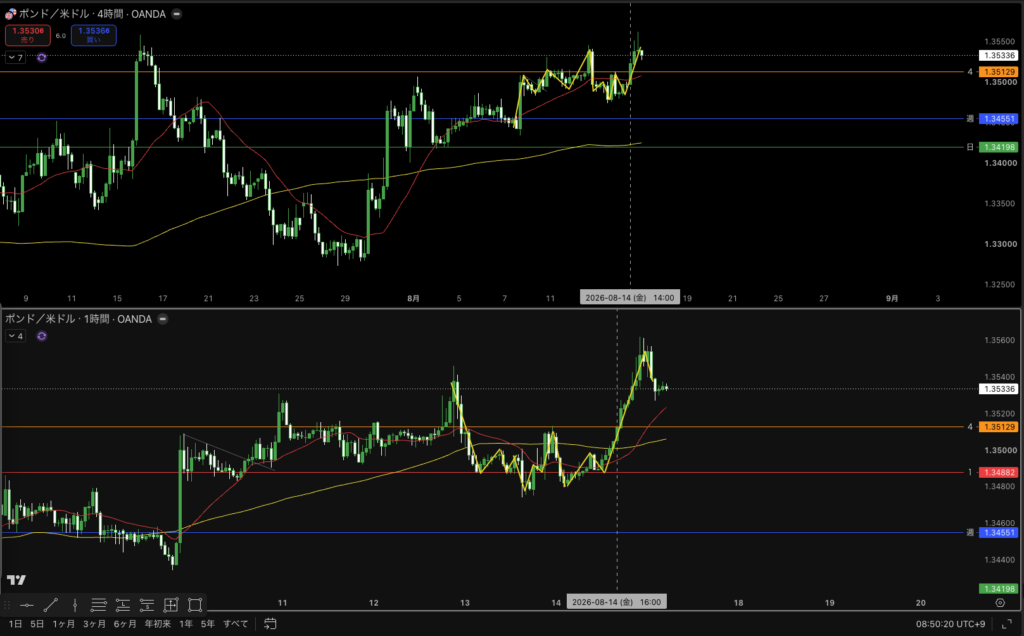Select the date and price range tool

click(171, 605)
